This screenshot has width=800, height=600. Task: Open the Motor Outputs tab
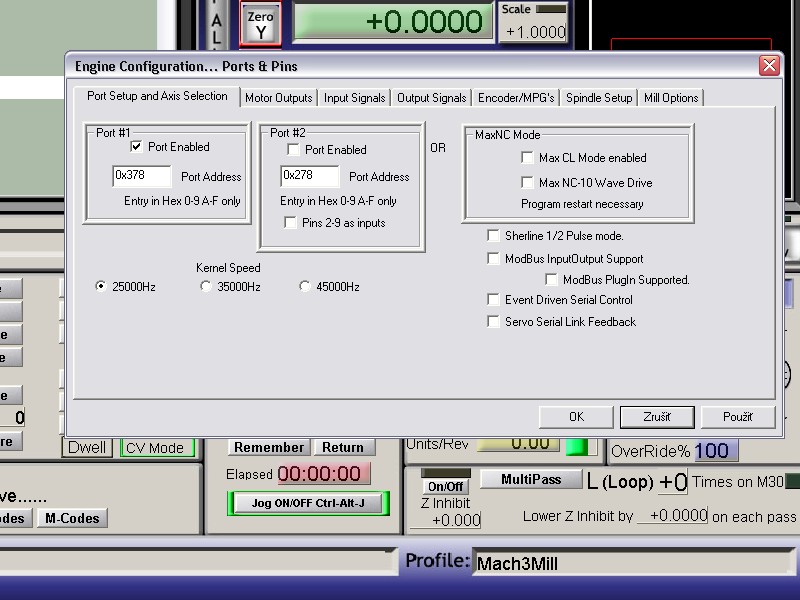[279, 98]
